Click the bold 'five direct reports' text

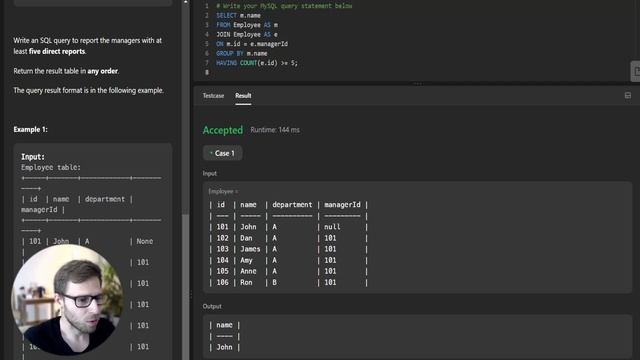pos(57,51)
